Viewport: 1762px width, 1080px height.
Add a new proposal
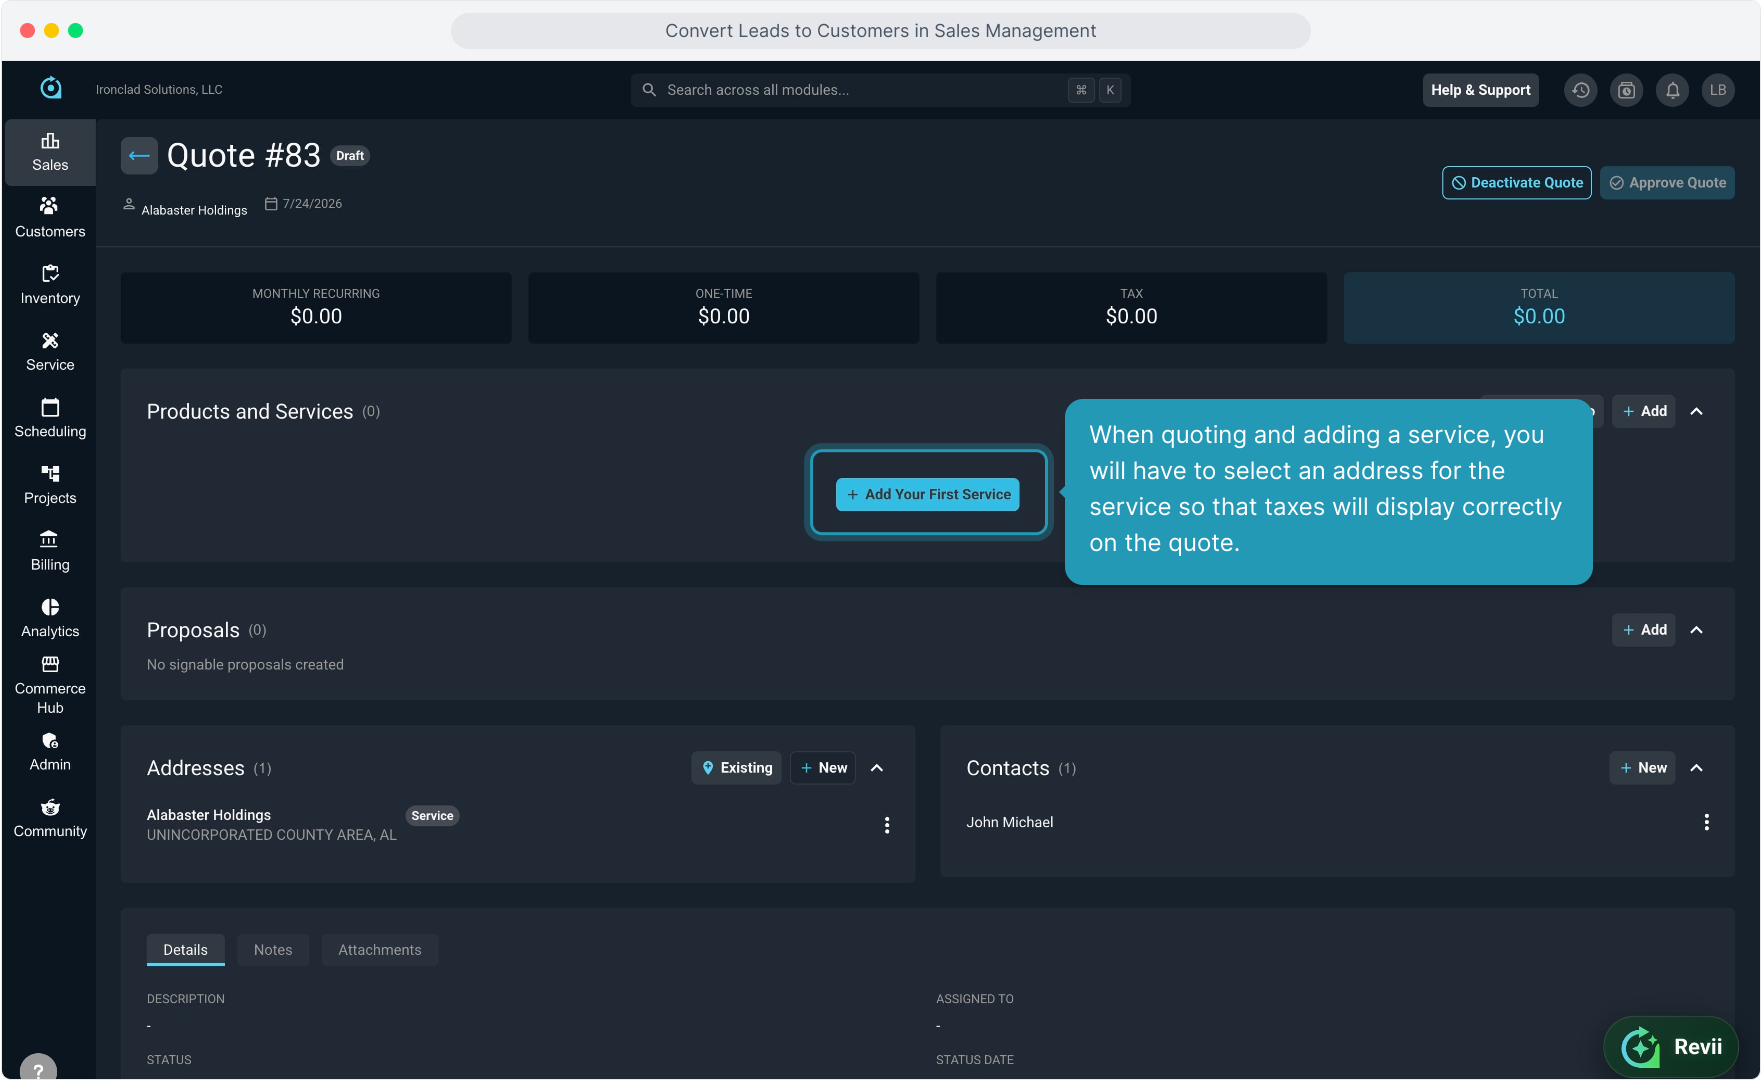[x=1644, y=630]
